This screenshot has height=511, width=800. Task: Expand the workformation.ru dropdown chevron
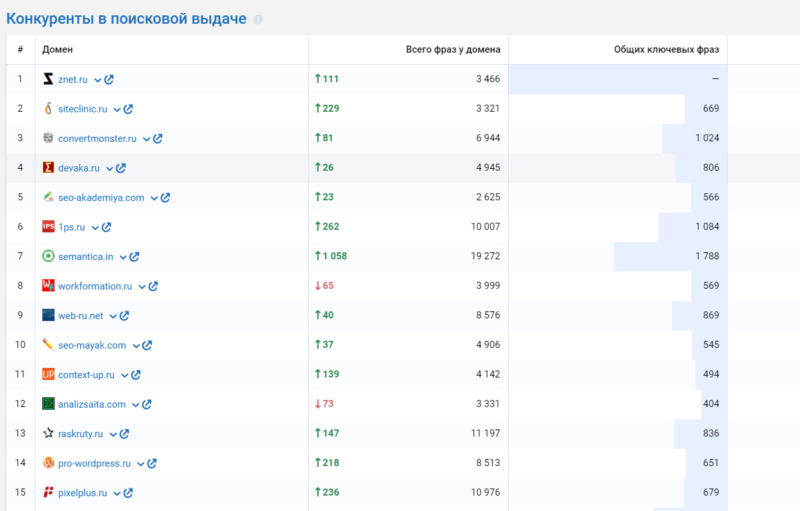tap(142, 288)
